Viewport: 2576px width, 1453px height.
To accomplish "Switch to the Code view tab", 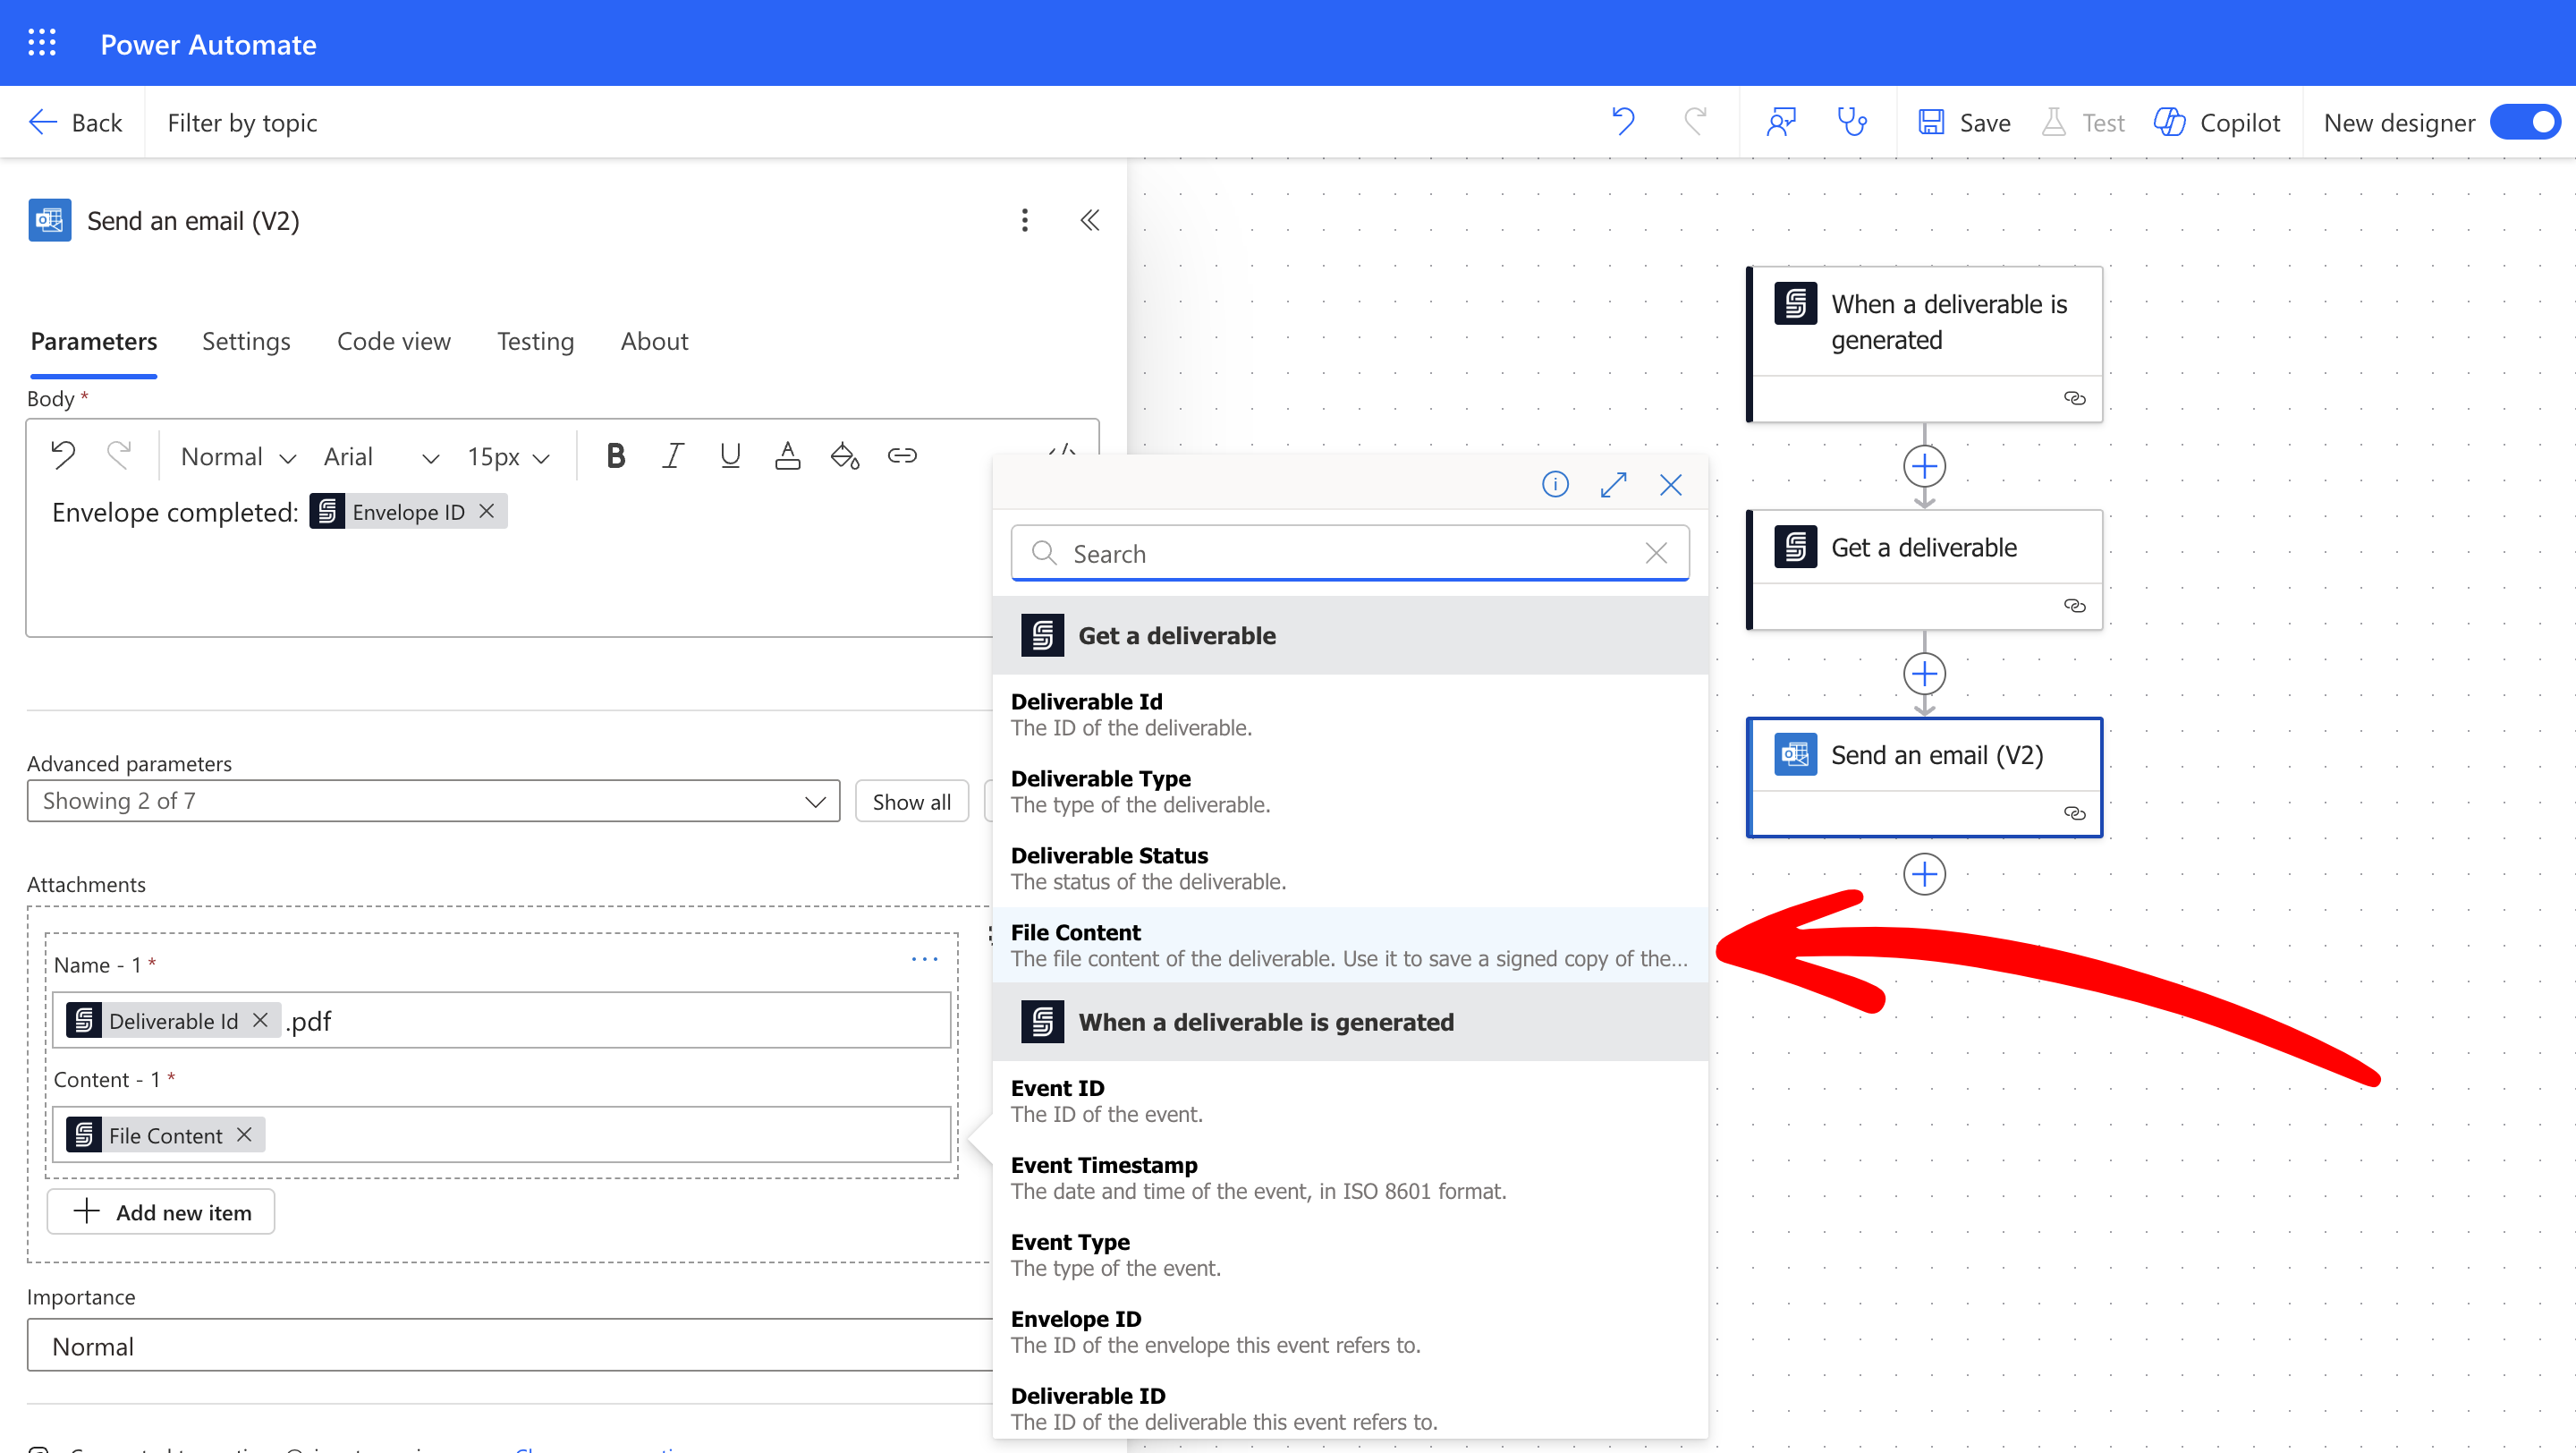I will 393,341.
